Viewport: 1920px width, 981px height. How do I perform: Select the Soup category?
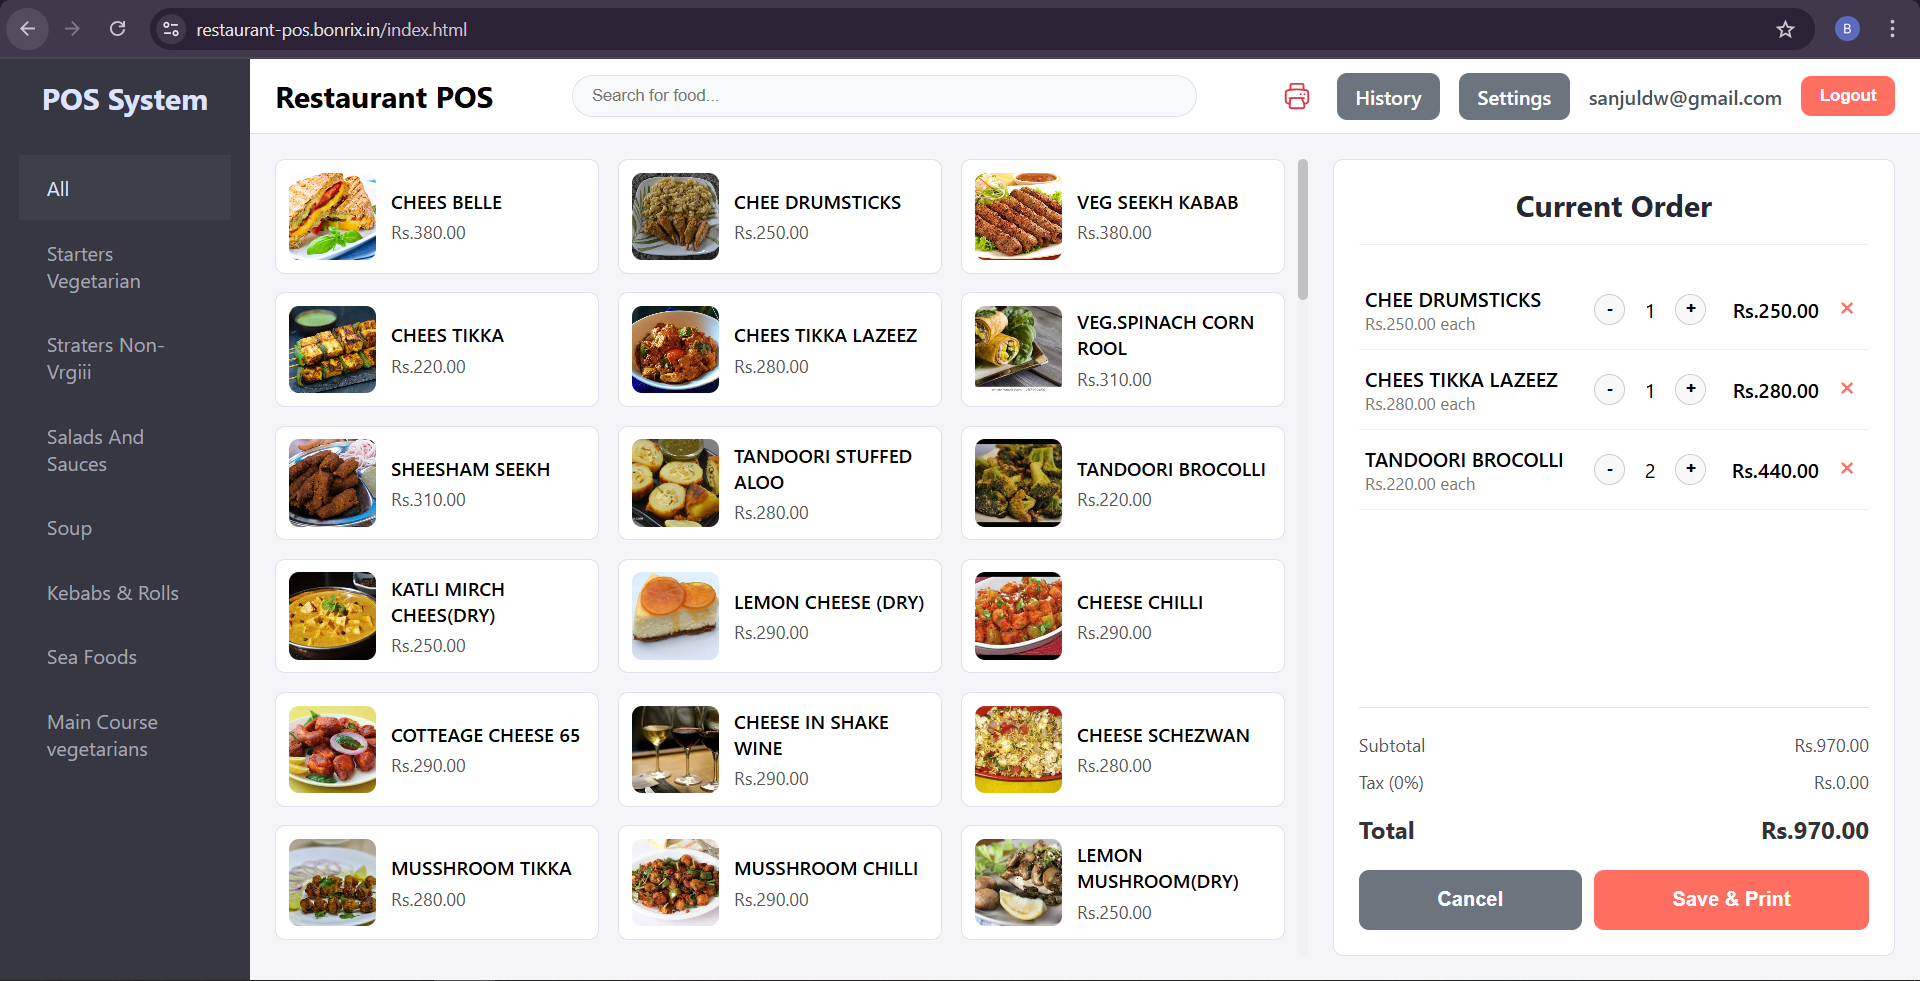[x=69, y=528]
